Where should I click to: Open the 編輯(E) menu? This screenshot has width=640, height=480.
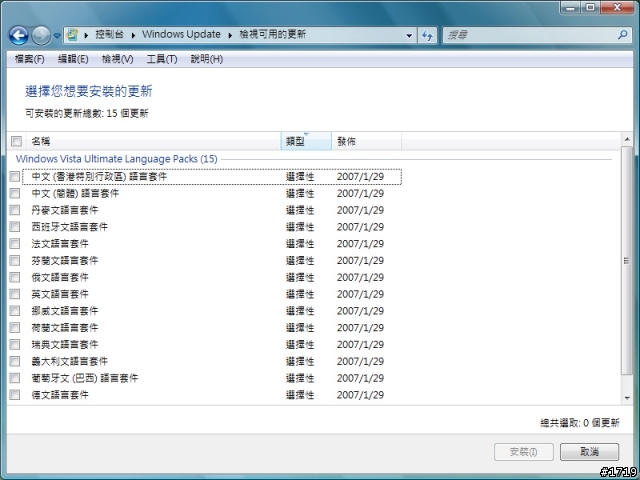tap(73, 59)
